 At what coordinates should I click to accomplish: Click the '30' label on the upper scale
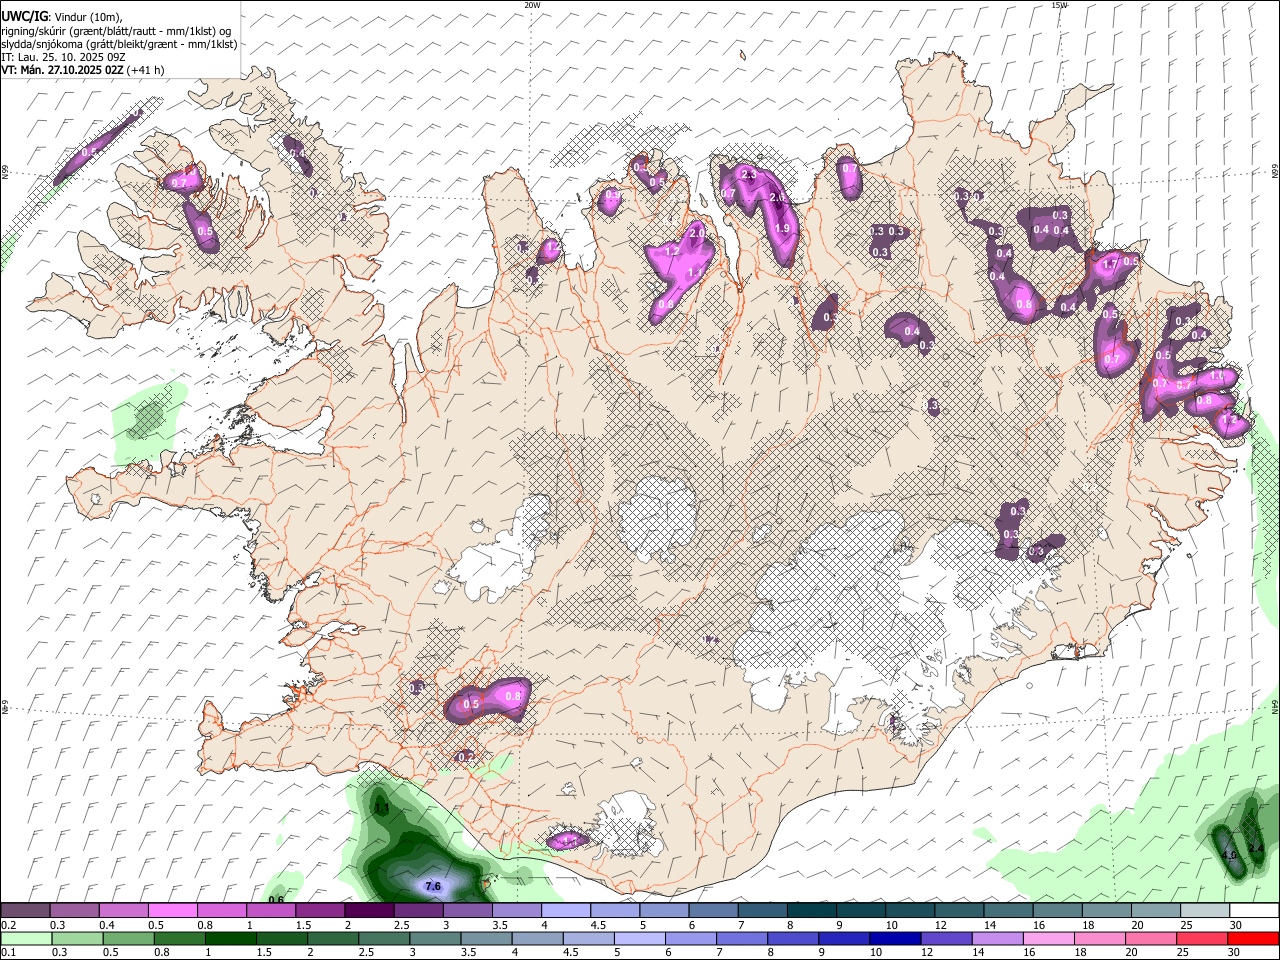(1236, 925)
